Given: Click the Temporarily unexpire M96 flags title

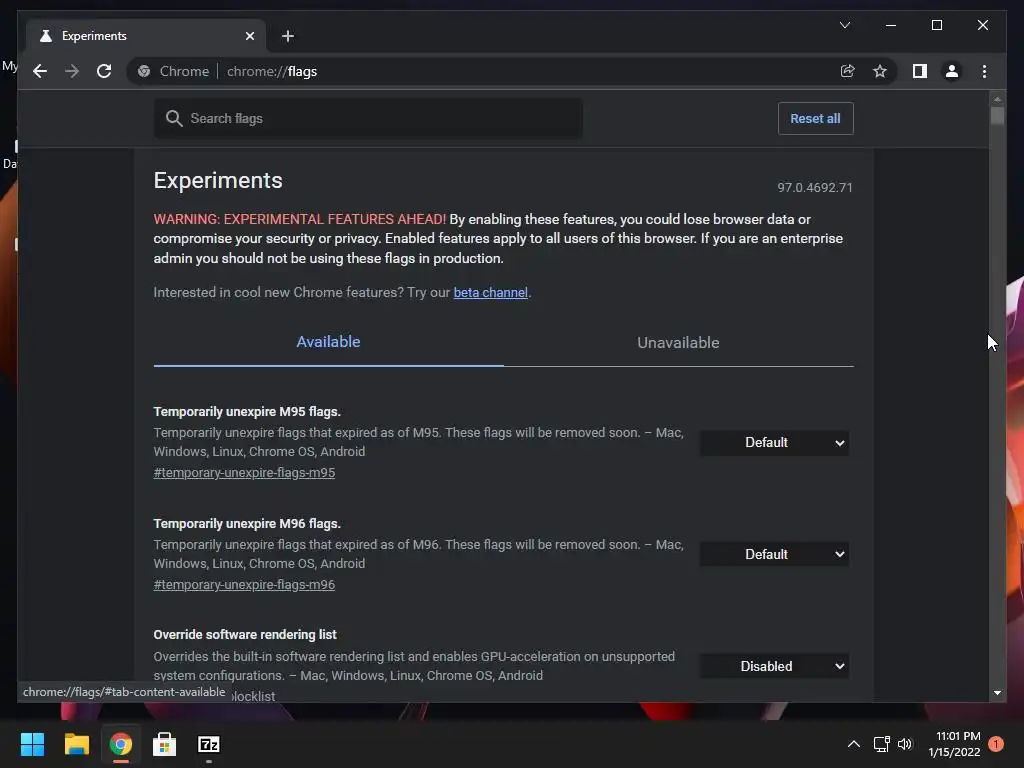Looking at the screenshot, I should 247,524.
